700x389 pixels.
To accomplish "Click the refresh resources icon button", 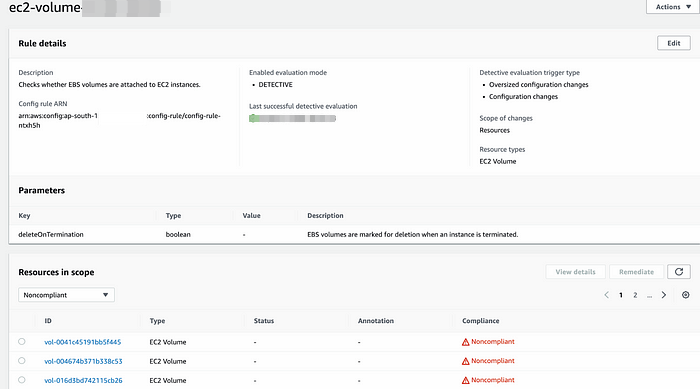I will tap(679, 272).
